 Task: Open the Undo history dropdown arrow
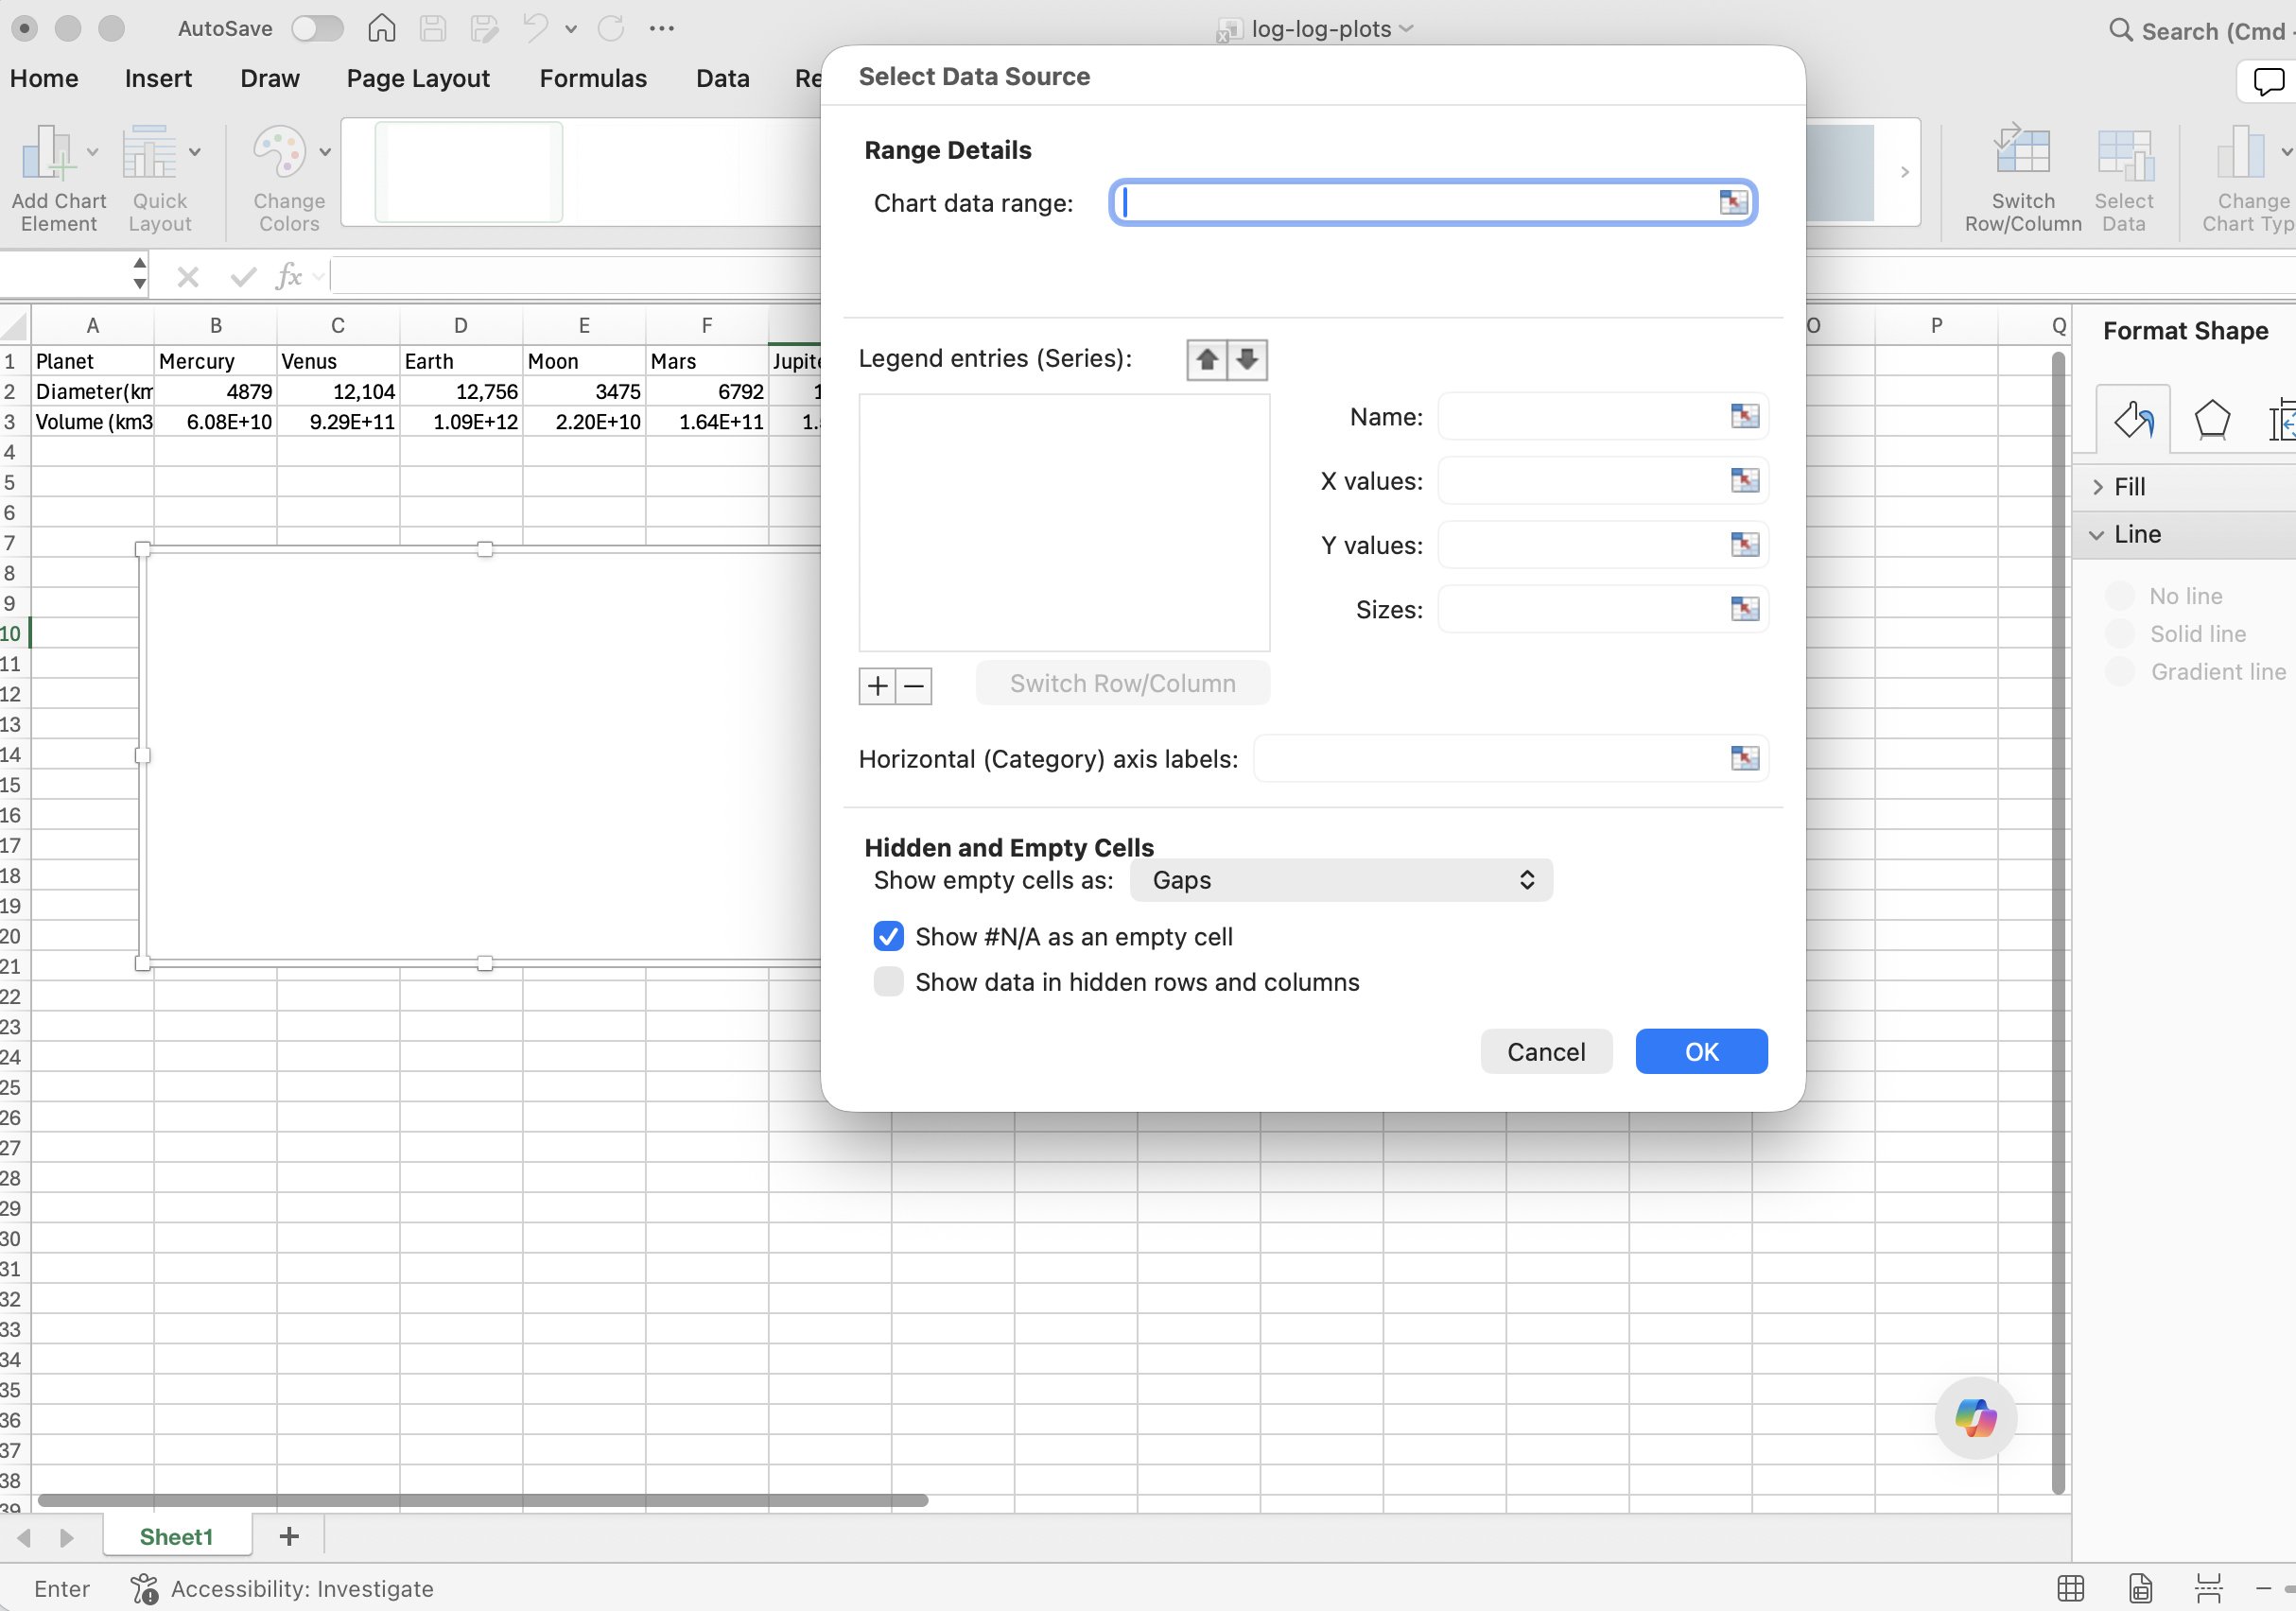tap(571, 29)
